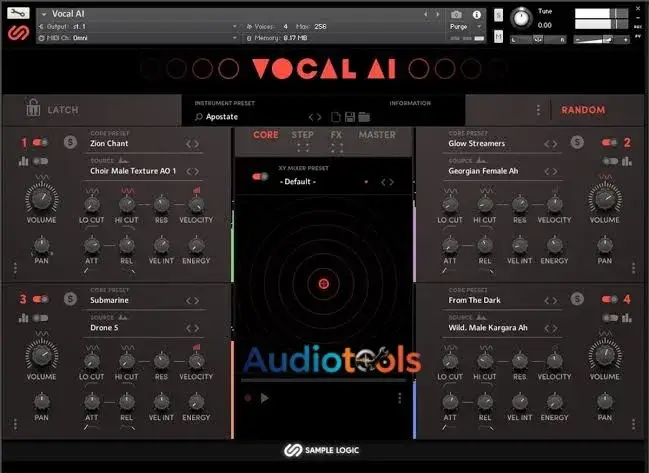Click the XY pad center cursor
Image resolution: width=649 pixels, height=473 pixels.
coord(324,283)
